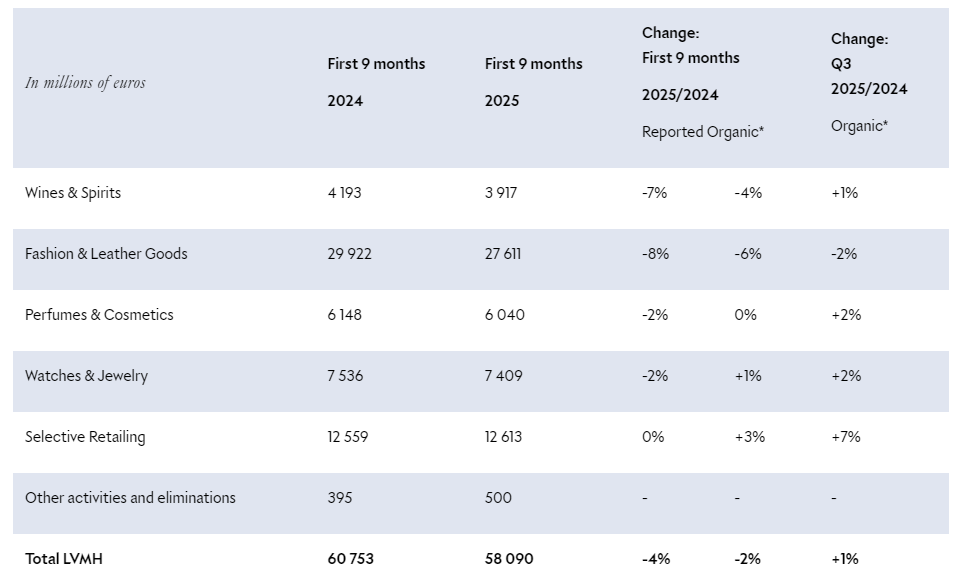Click the First 9 months 2024 header
Viewport: 960px width, 578px height.
pos(376,82)
